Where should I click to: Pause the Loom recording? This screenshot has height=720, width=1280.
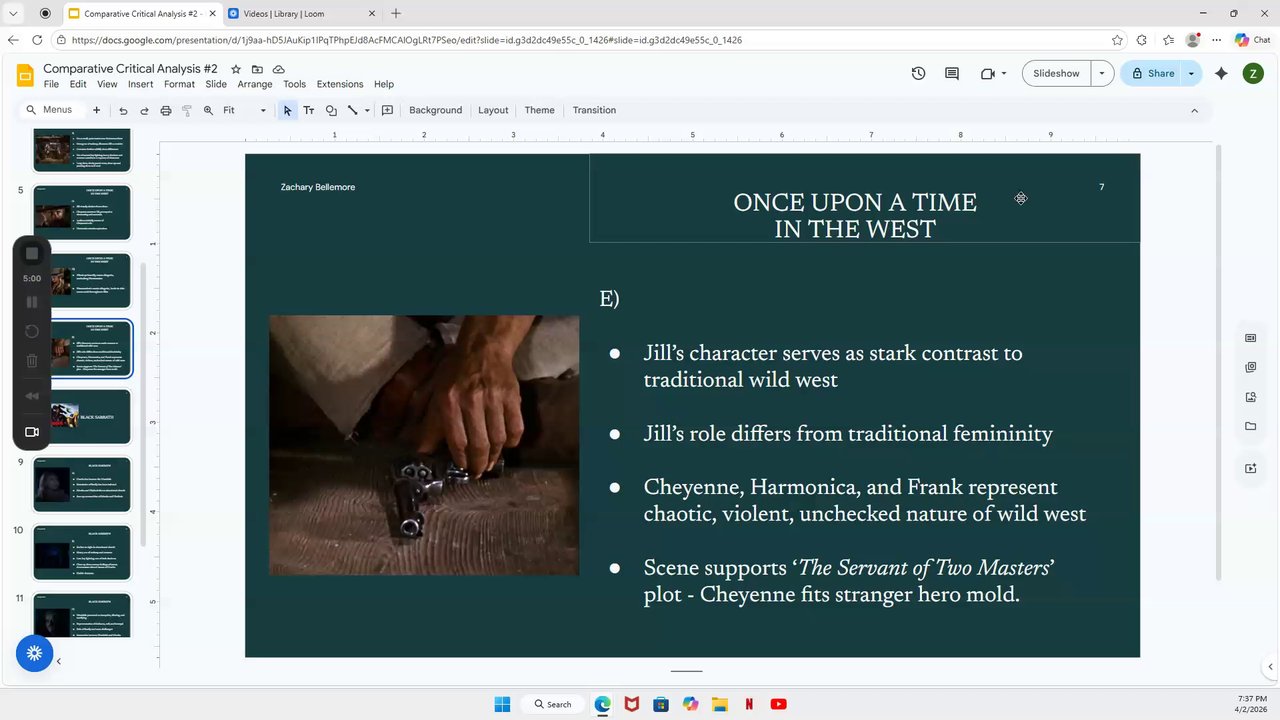[x=32, y=302]
